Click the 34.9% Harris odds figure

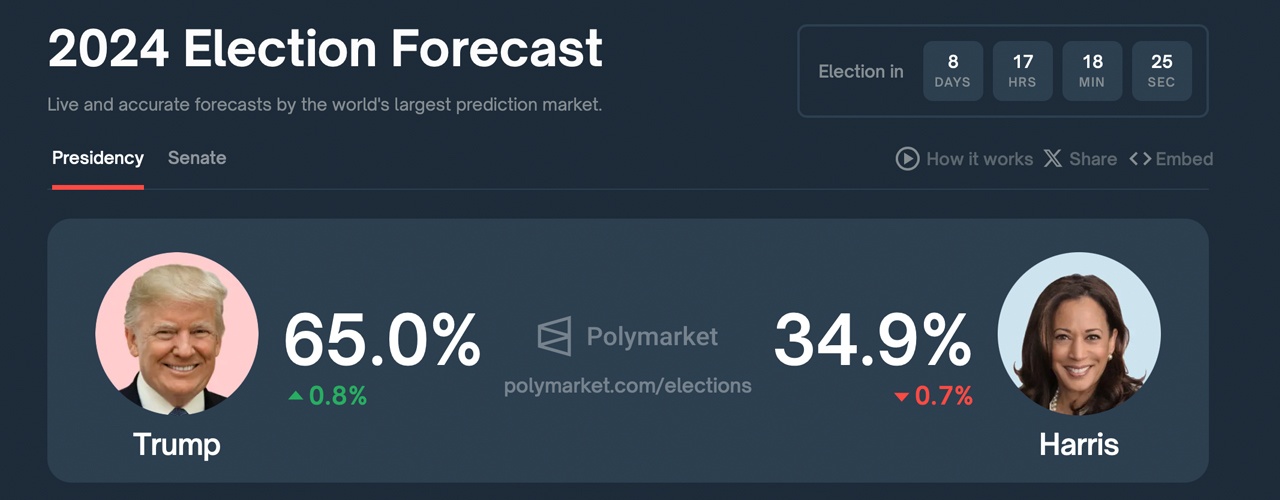872,340
